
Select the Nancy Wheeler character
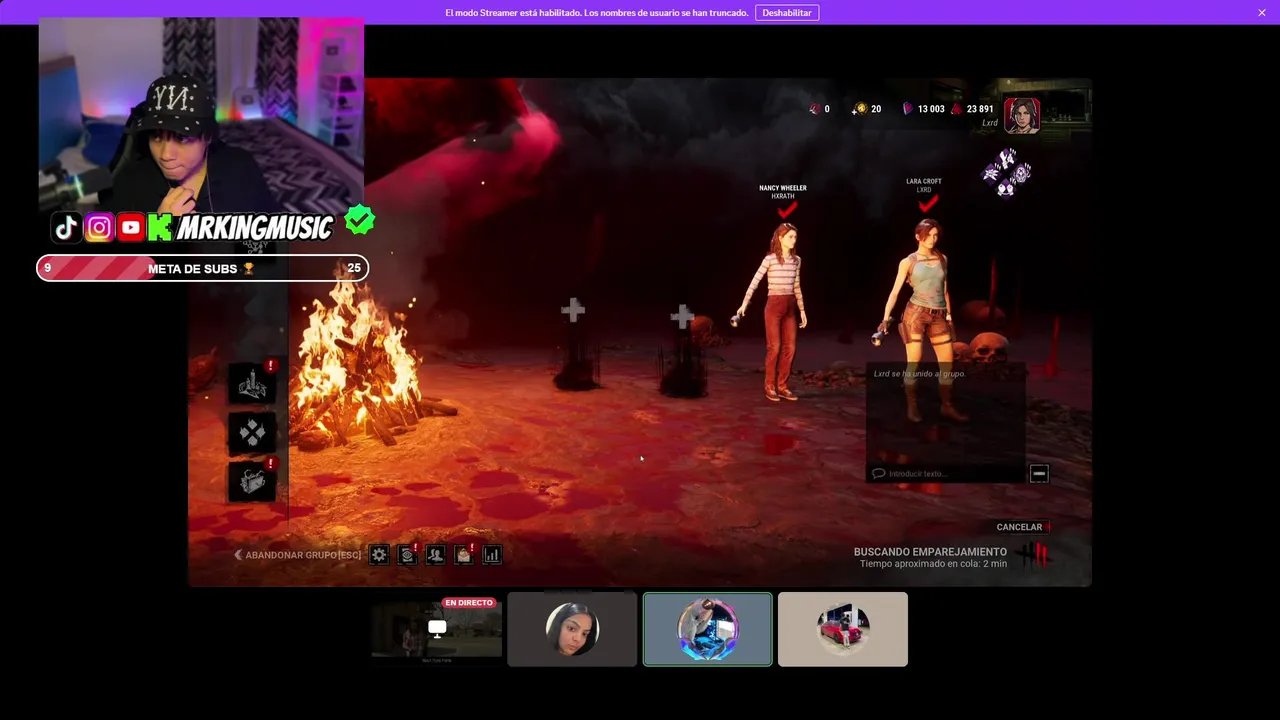pyautogui.click(x=777, y=310)
